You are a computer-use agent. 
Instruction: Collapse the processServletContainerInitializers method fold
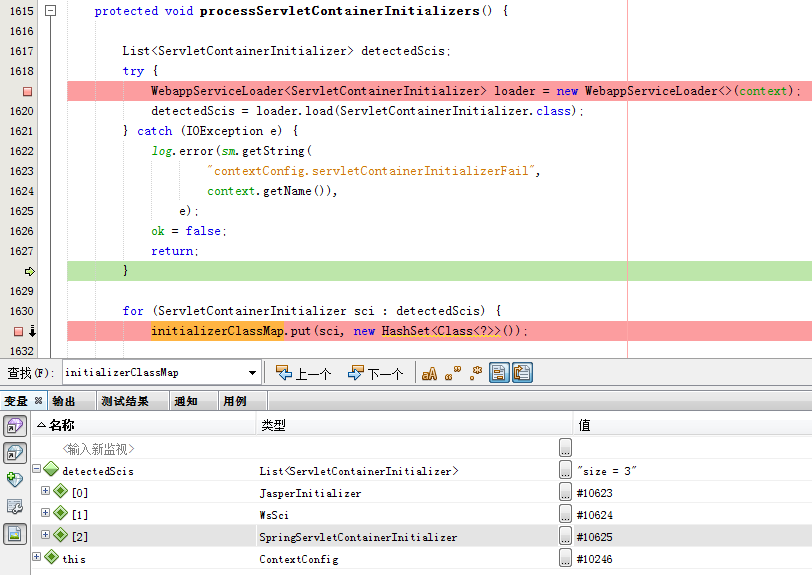coord(50,10)
